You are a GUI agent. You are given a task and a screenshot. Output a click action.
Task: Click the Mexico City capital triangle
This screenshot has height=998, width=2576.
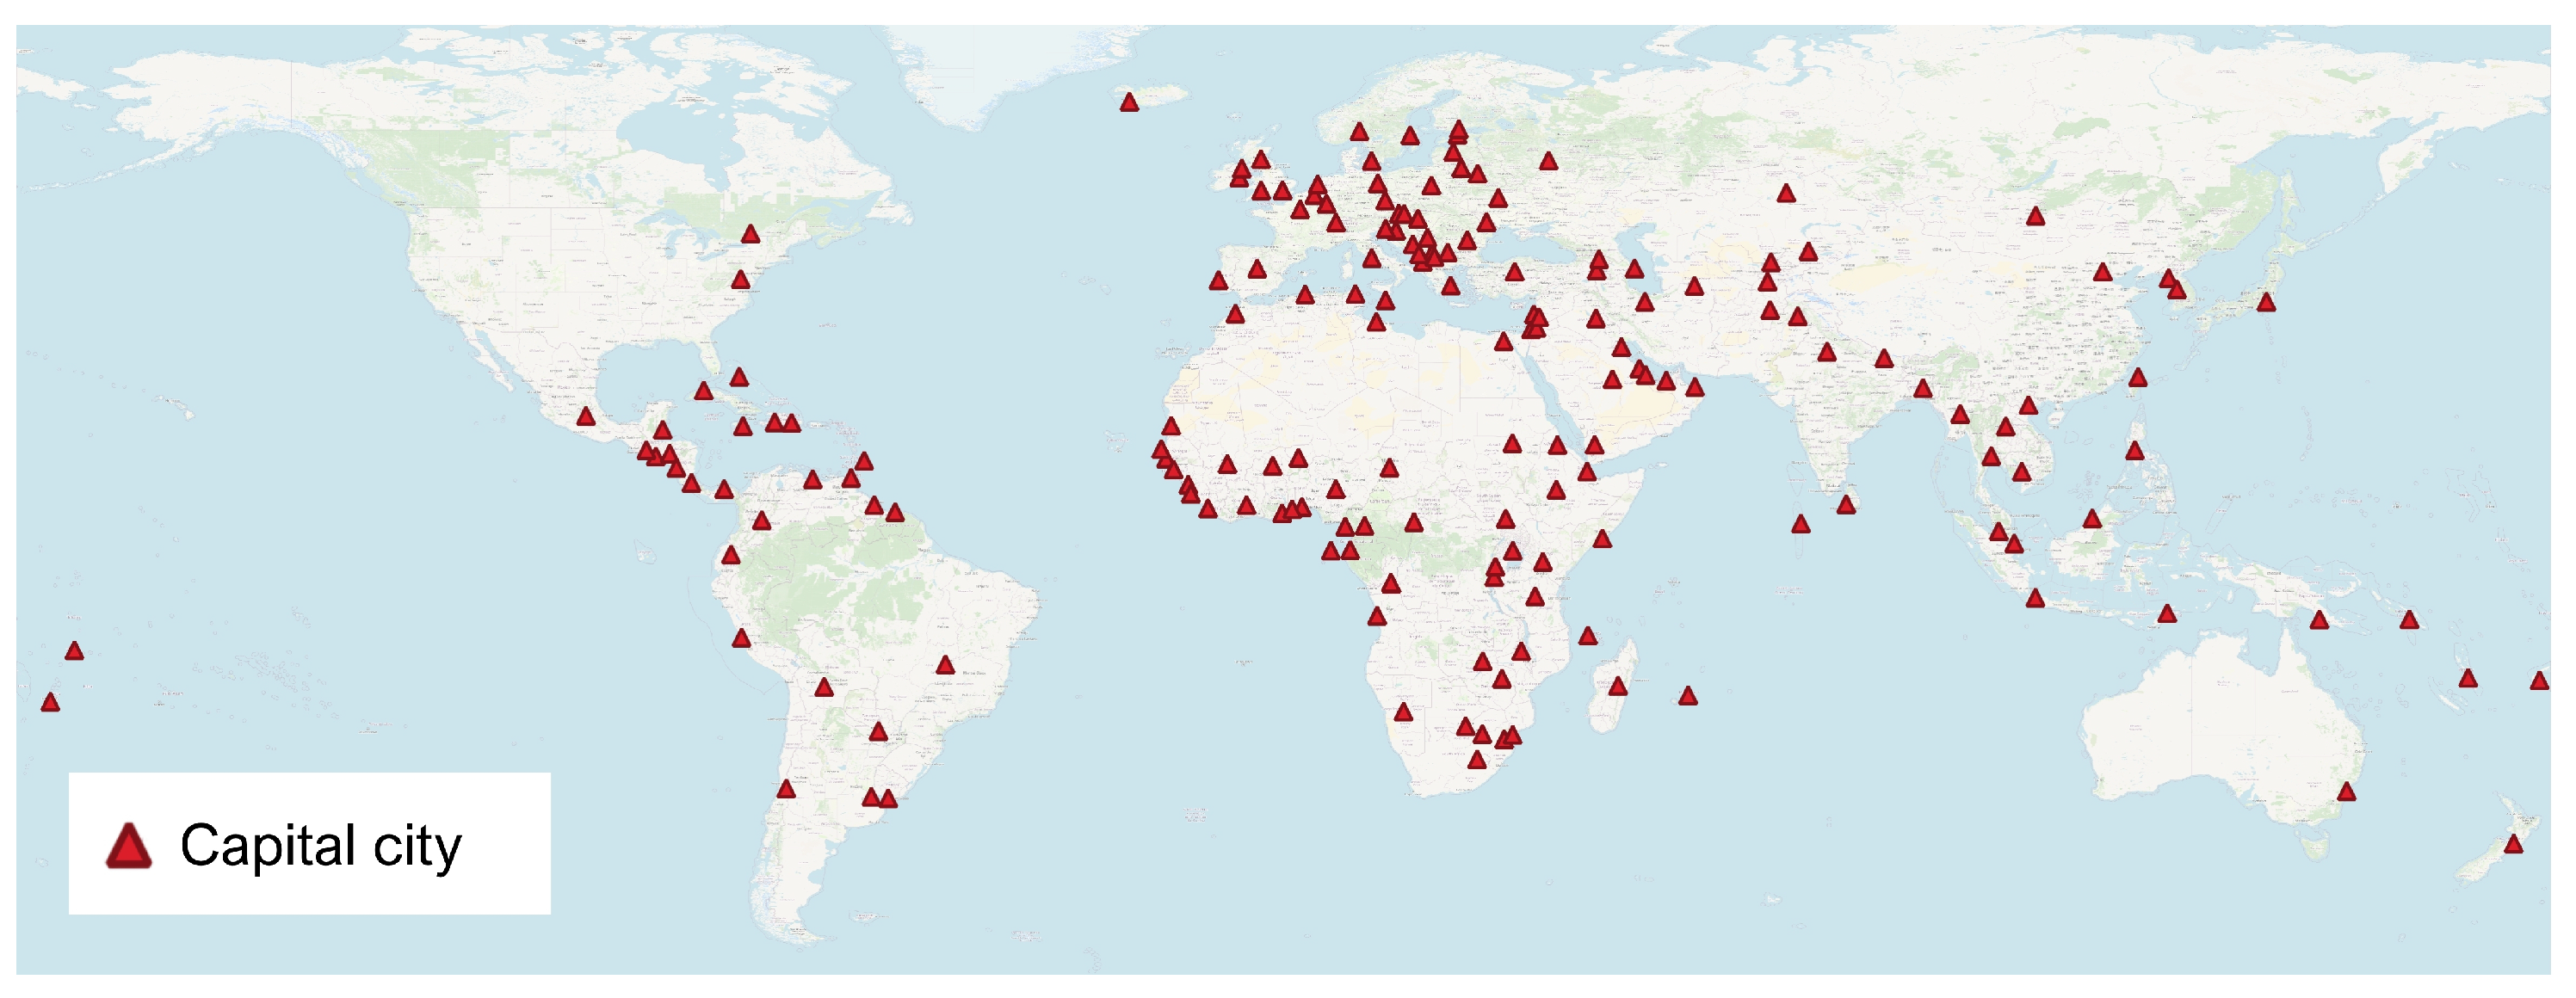[x=586, y=417]
